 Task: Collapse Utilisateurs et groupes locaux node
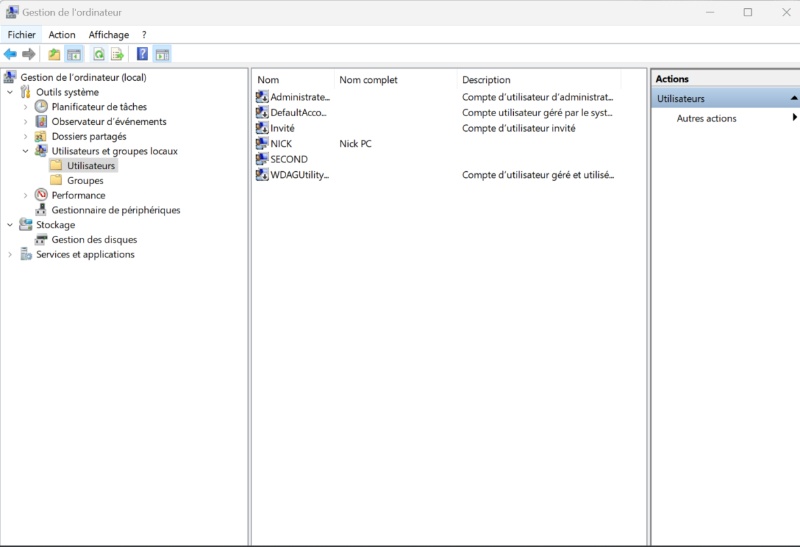[26, 151]
